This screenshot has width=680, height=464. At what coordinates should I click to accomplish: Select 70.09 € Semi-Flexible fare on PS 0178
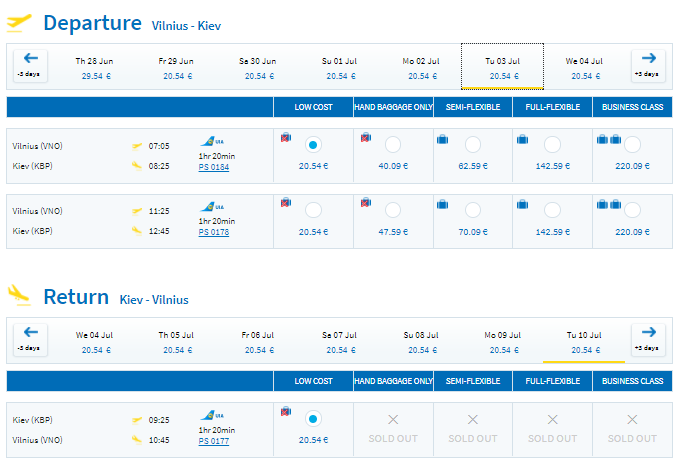pyautogui.click(x=473, y=210)
